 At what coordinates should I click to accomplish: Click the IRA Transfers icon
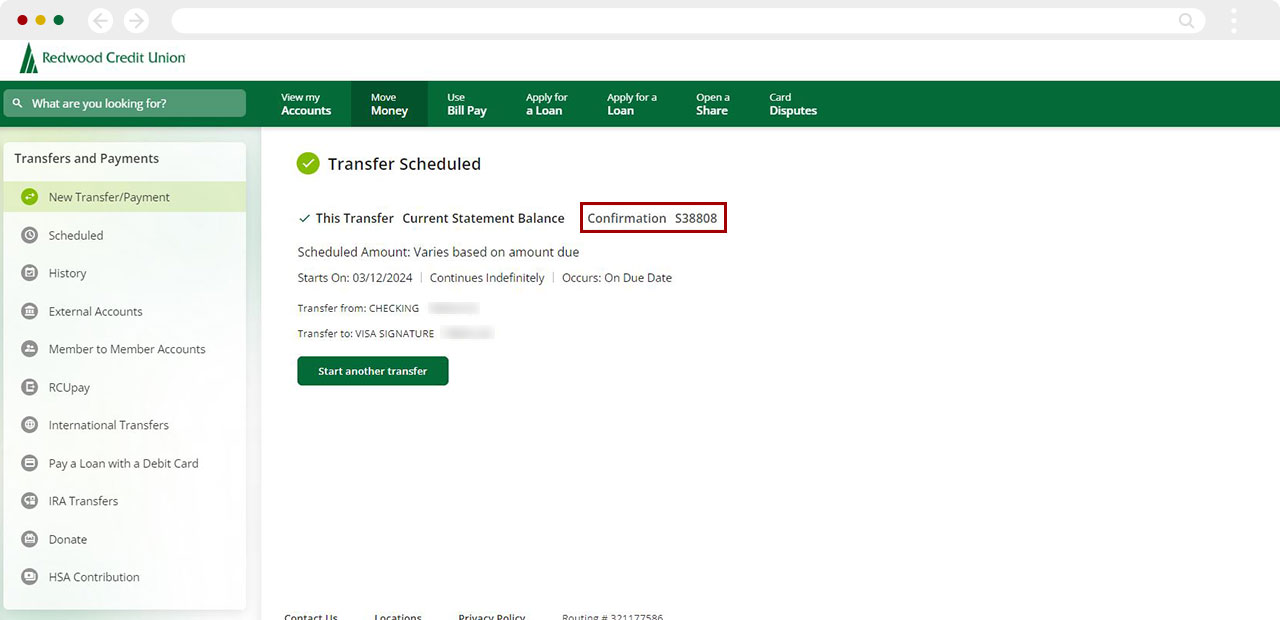click(29, 501)
